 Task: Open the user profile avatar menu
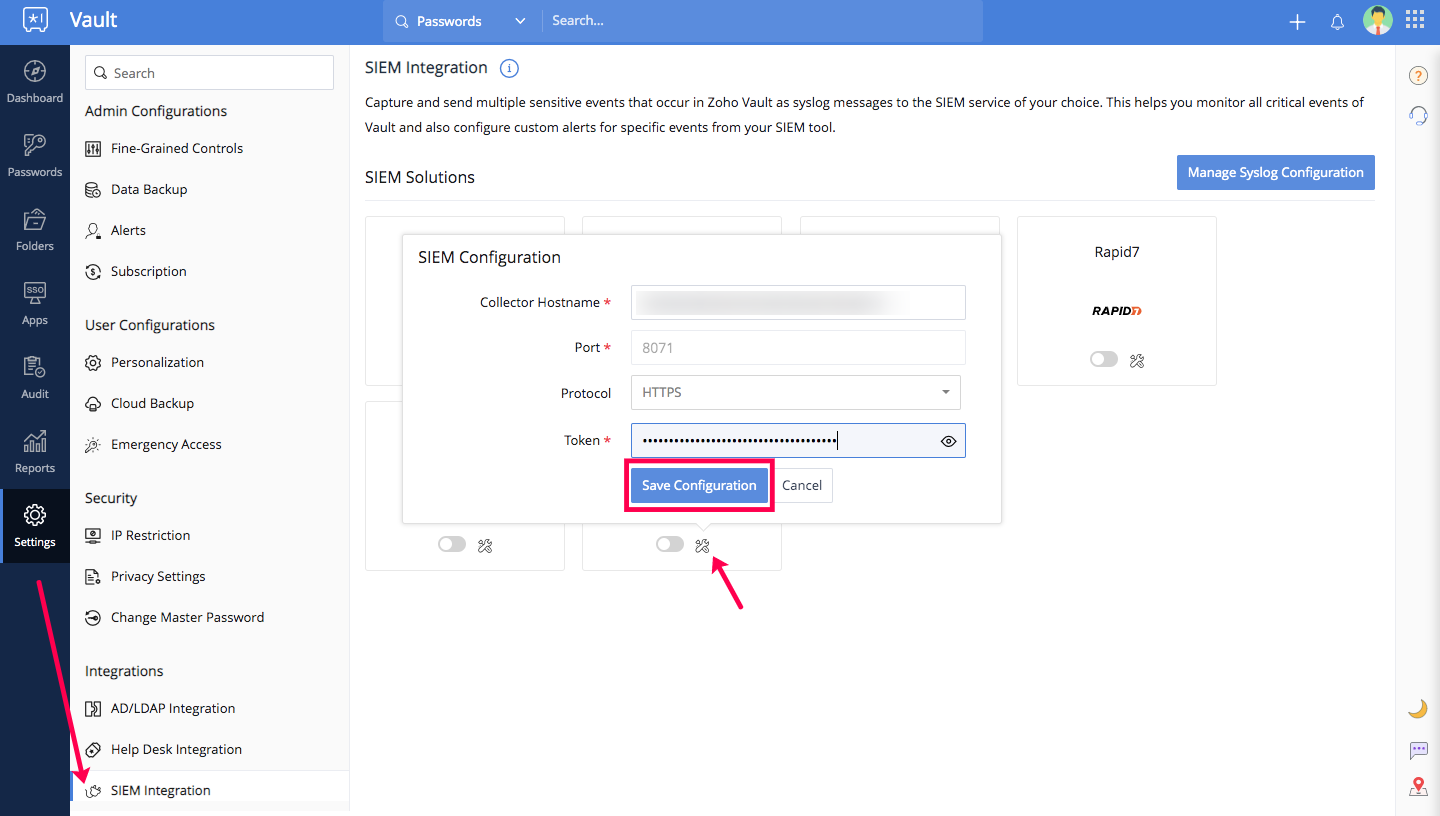(1377, 21)
